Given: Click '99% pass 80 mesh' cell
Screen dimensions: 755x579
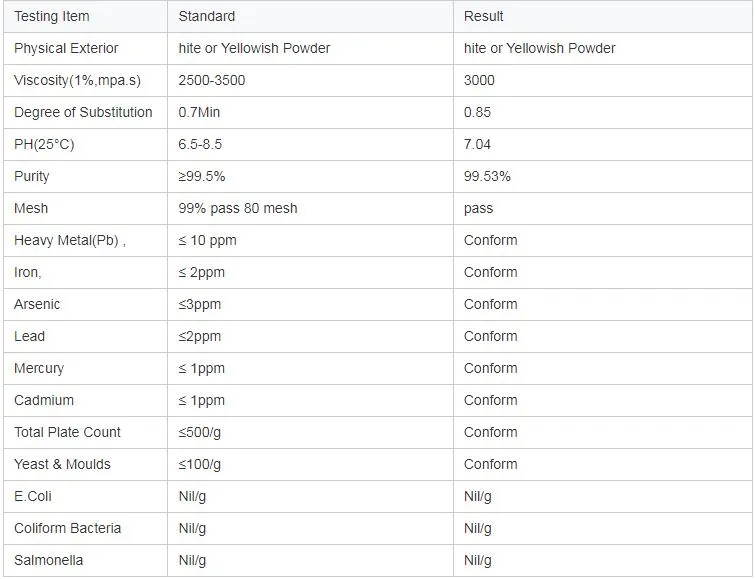Looking at the screenshot, I should pos(237,208).
